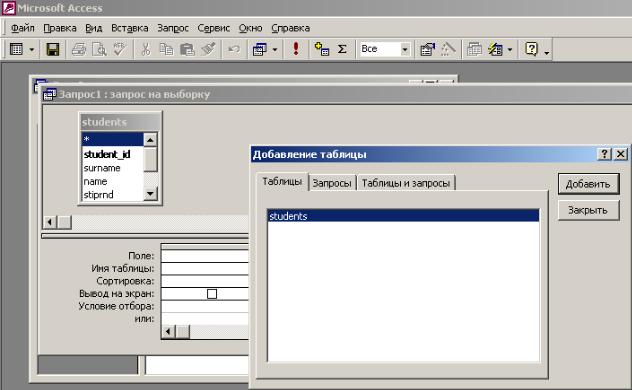
Task: Click left scroll arrow of table pane
Action: [x=50, y=222]
